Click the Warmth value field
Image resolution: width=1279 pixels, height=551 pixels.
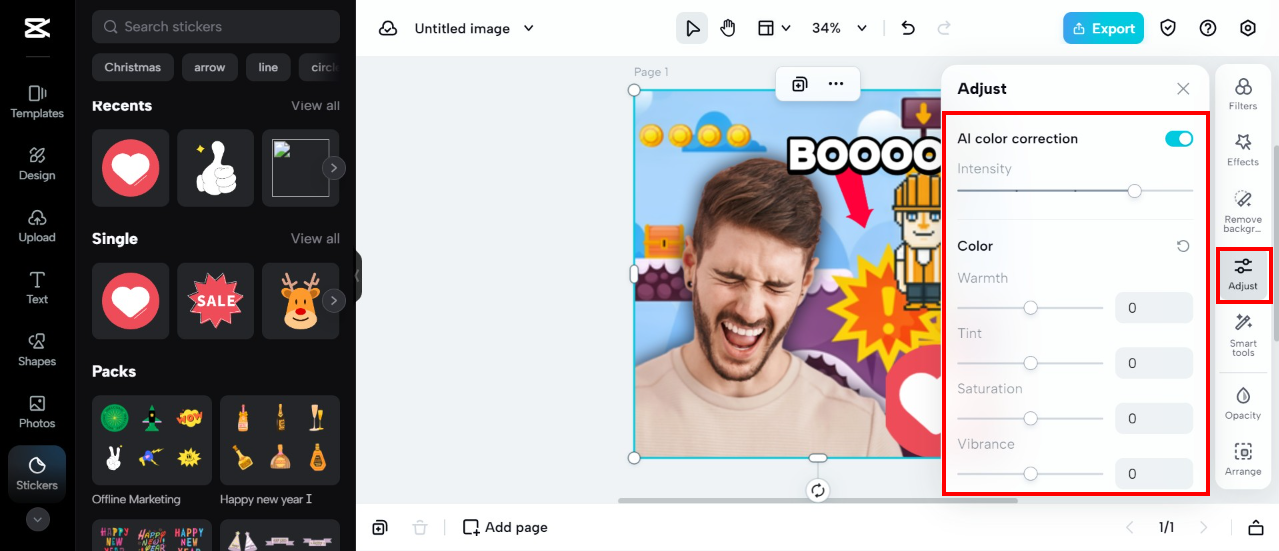(1154, 308)
